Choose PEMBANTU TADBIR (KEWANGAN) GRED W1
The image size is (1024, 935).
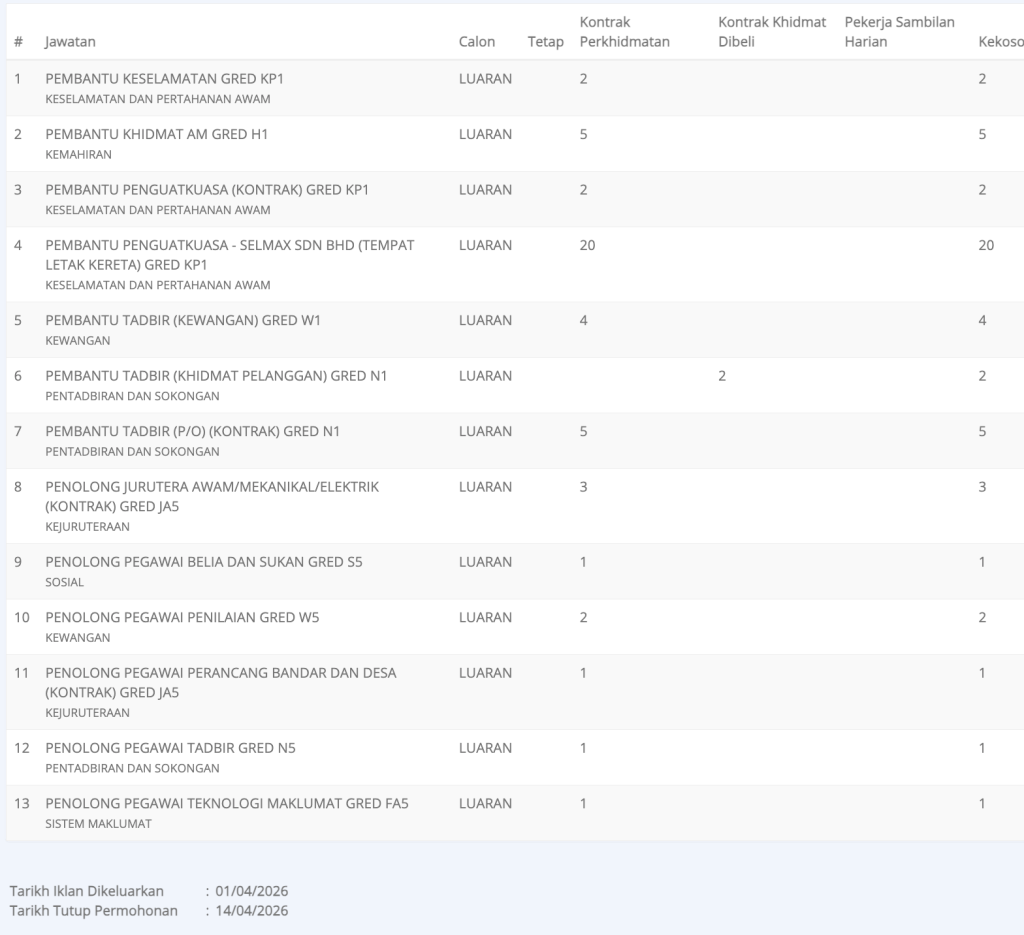(183, 320)
